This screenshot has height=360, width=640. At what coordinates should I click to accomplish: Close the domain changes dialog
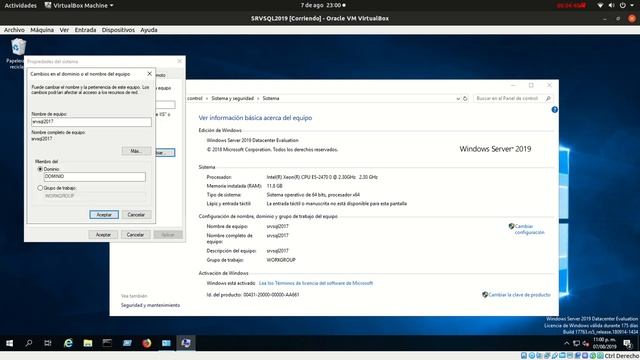[149, 74]
